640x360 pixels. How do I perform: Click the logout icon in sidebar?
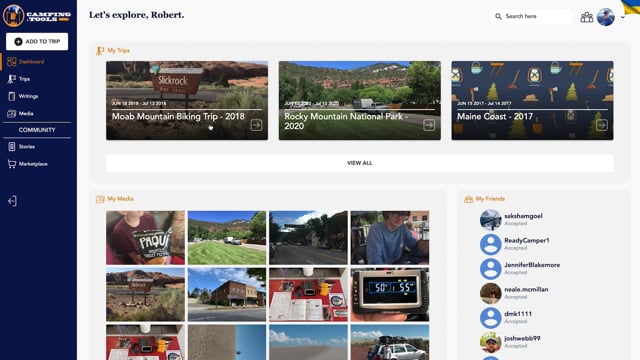(12, 201)
